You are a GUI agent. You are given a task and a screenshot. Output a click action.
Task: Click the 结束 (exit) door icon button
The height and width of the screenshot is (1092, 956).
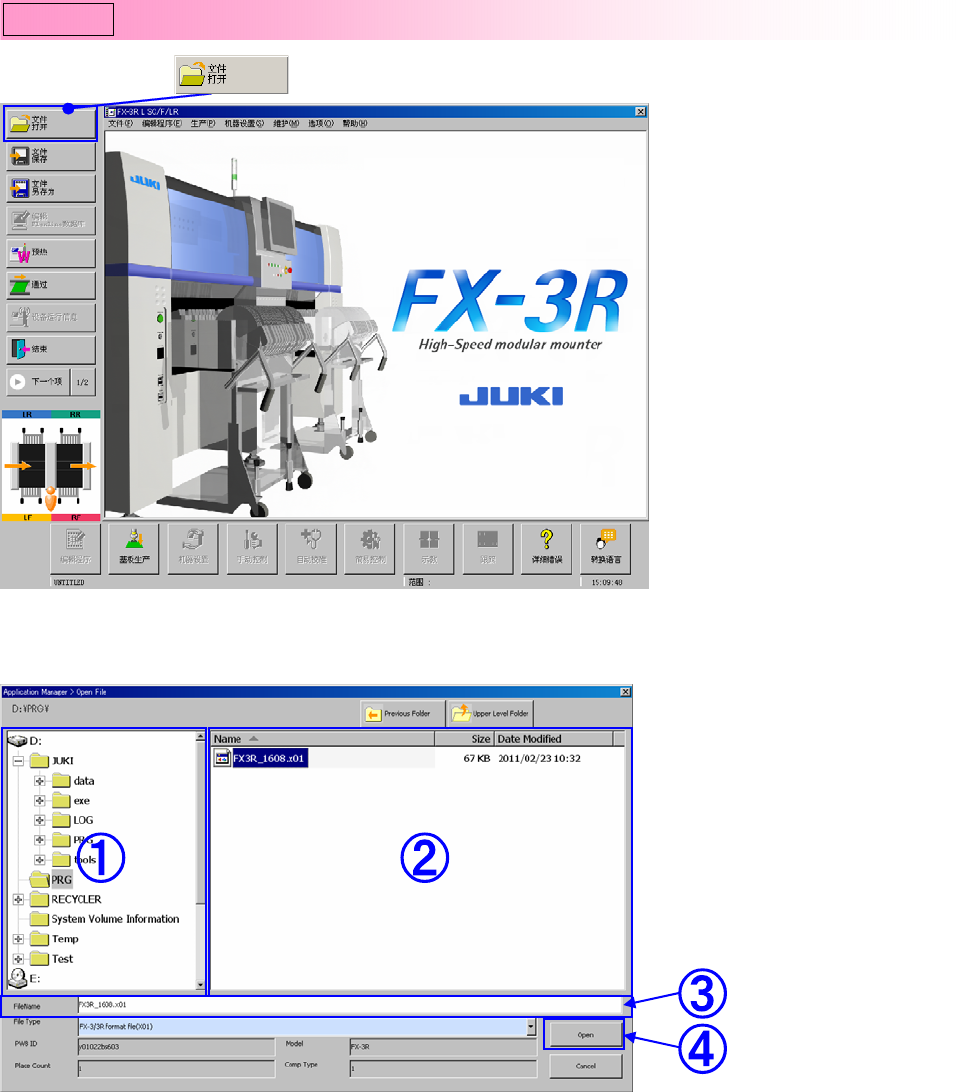pos(50,349)
